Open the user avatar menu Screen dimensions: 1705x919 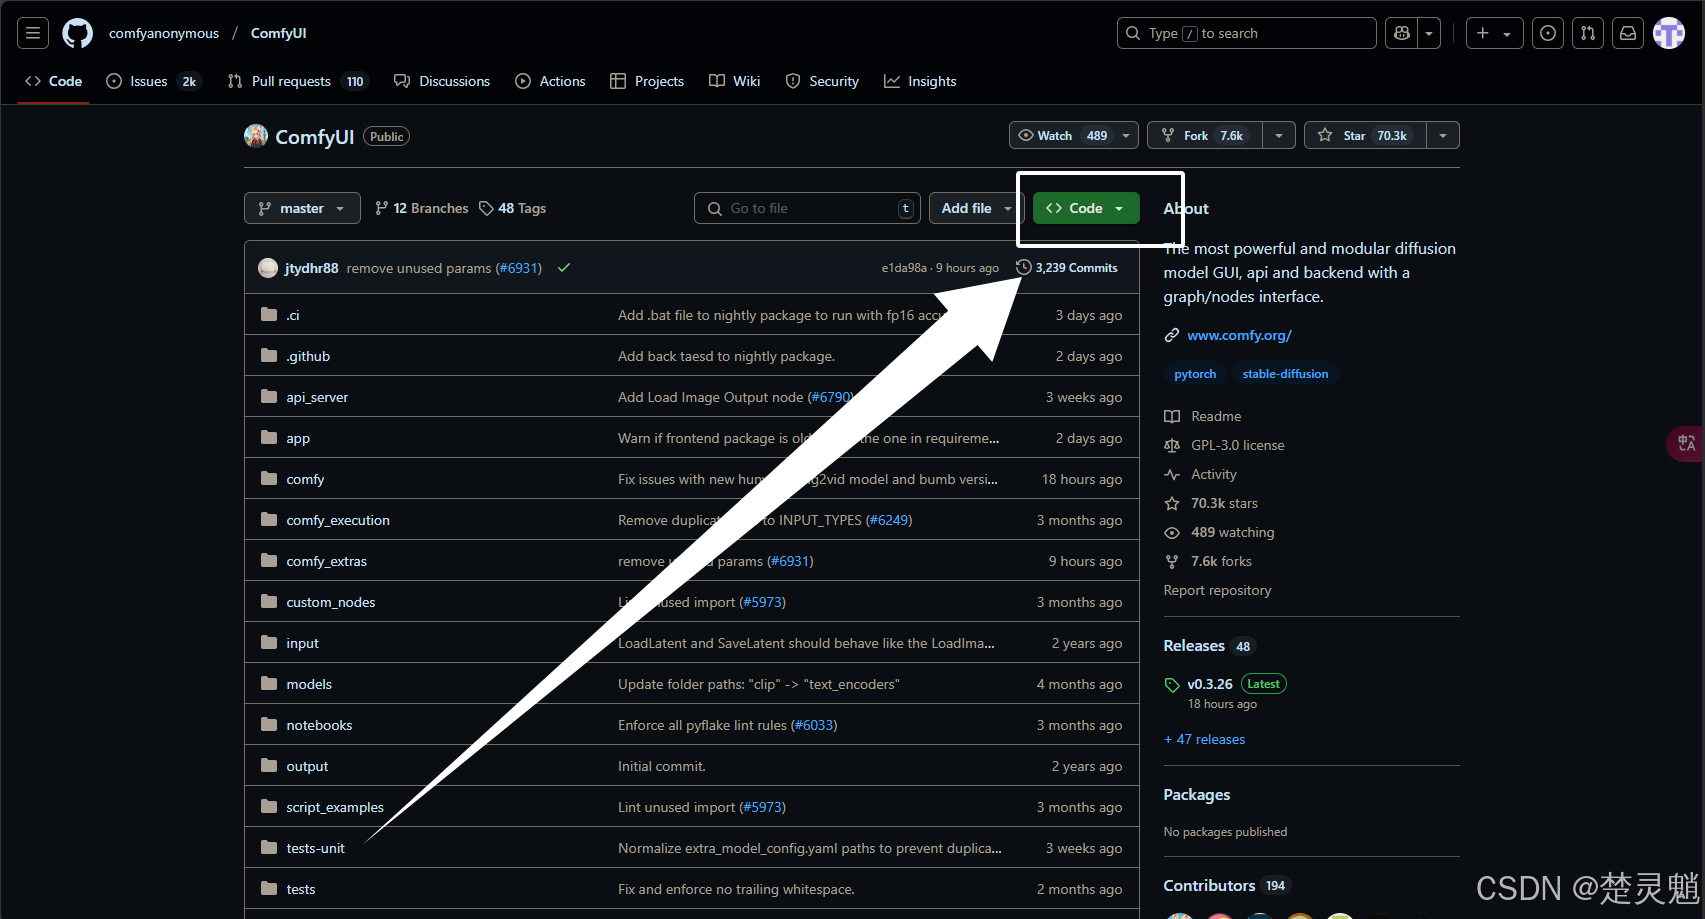(1669, 33)
